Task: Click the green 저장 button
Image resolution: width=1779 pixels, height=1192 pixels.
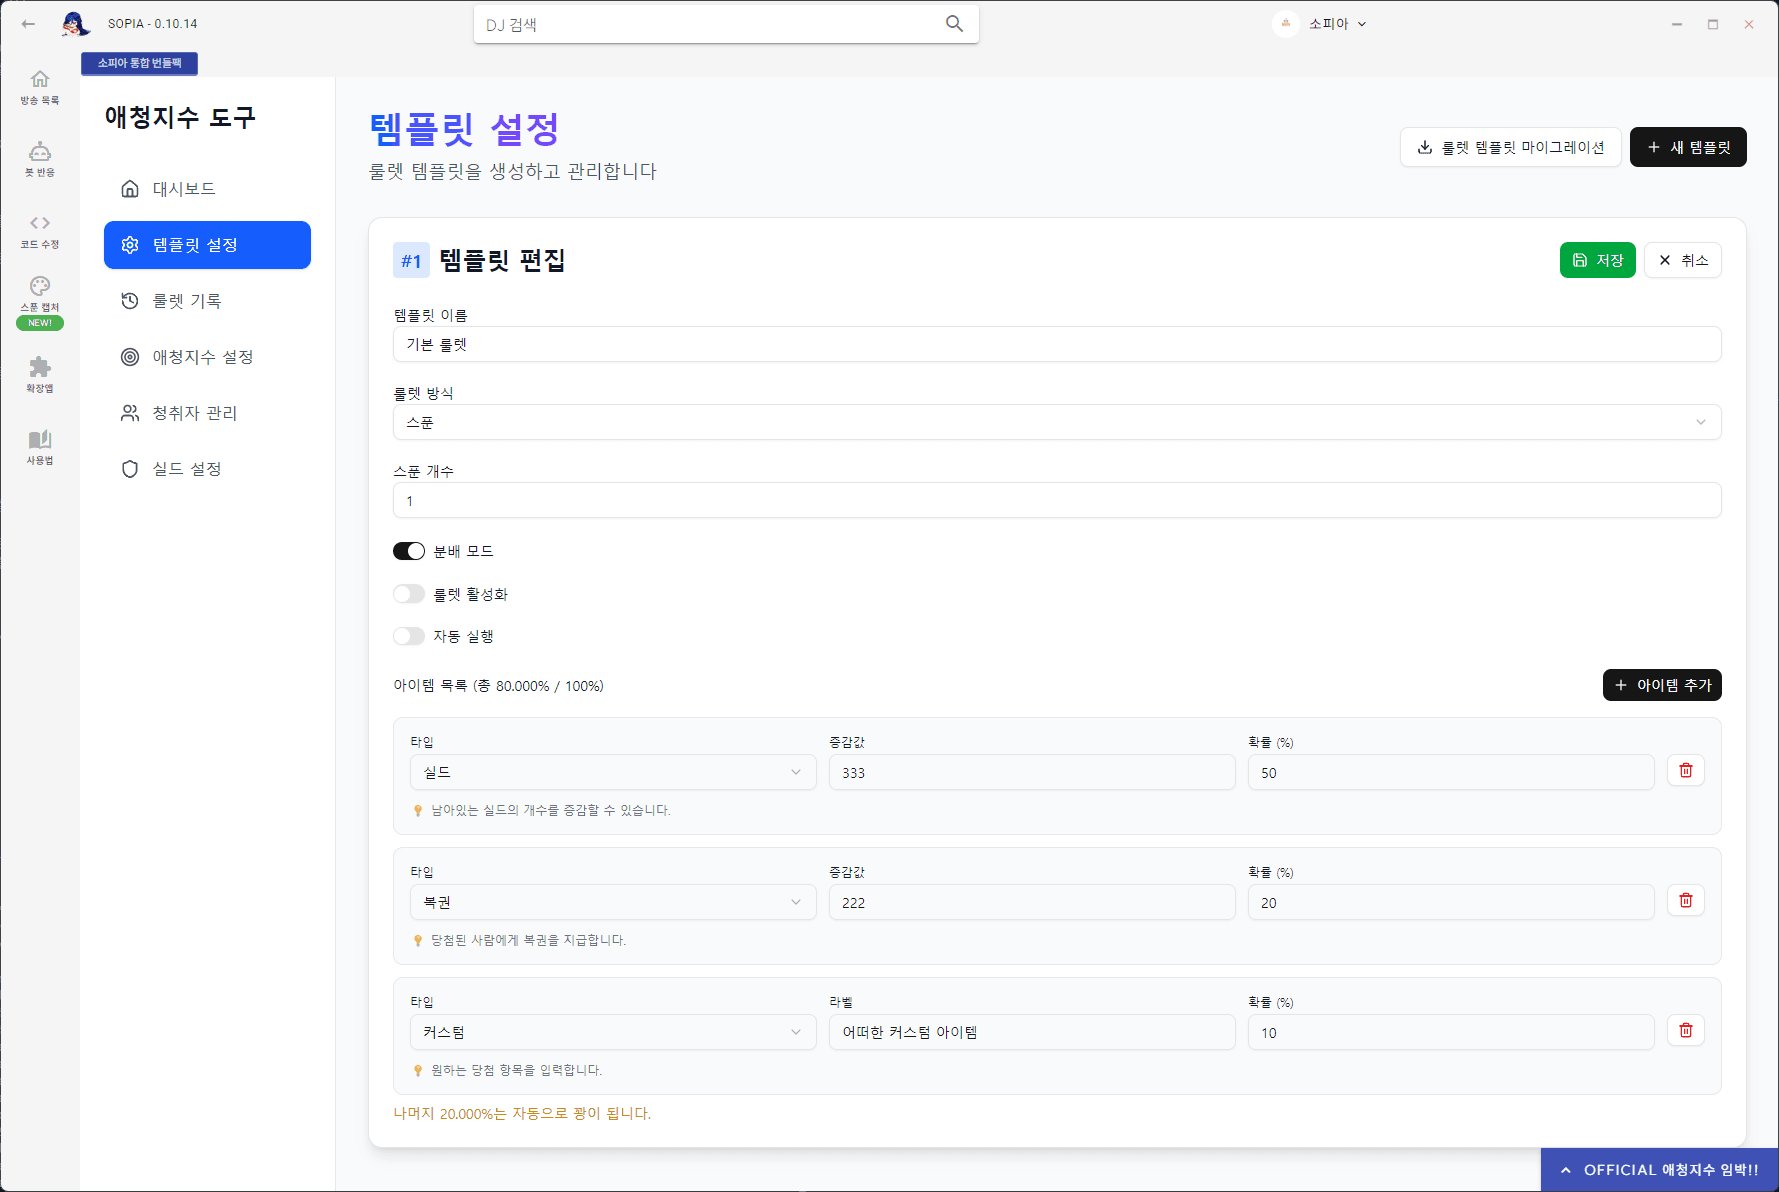Action: (1597, 260)
